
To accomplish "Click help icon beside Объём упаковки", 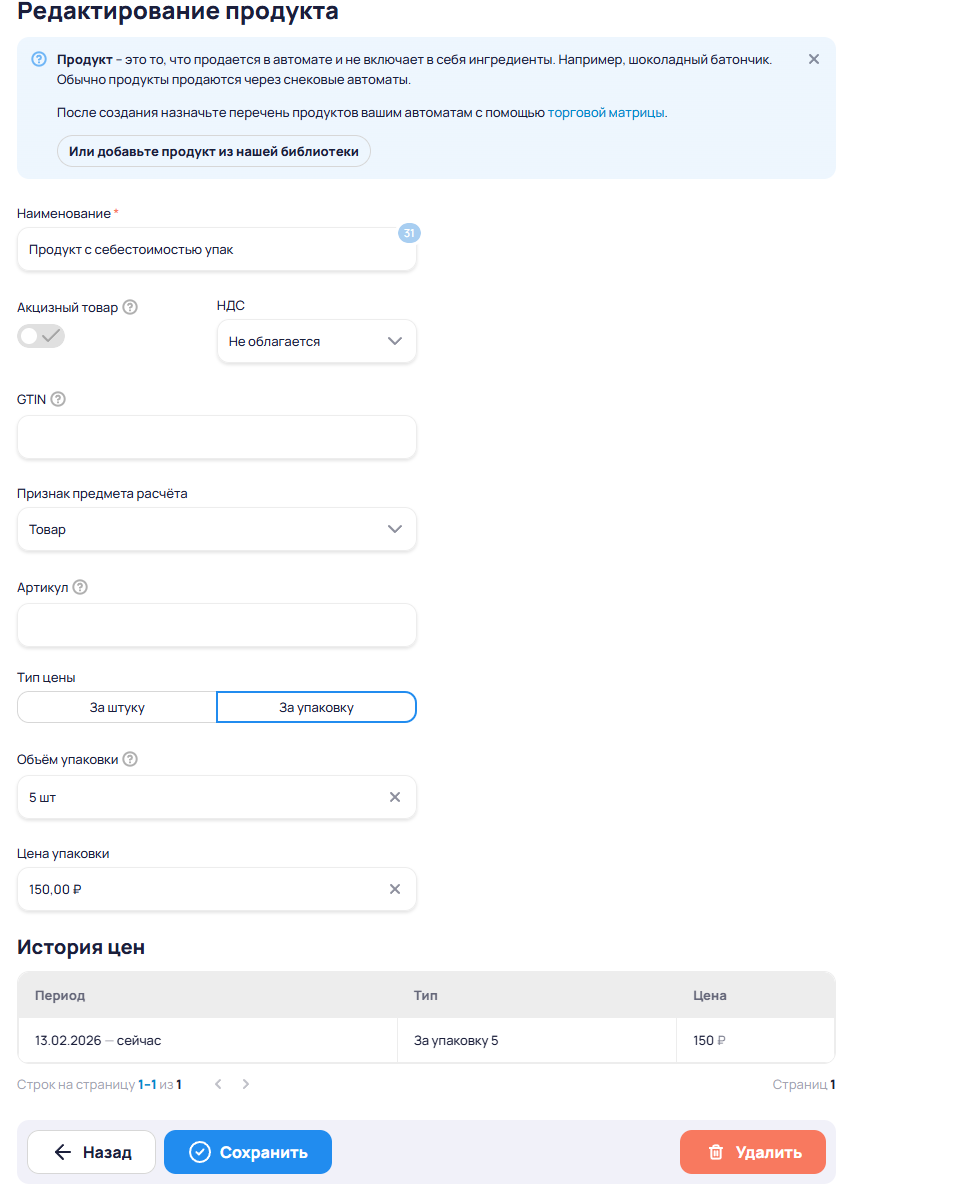I will pos(130,759).
